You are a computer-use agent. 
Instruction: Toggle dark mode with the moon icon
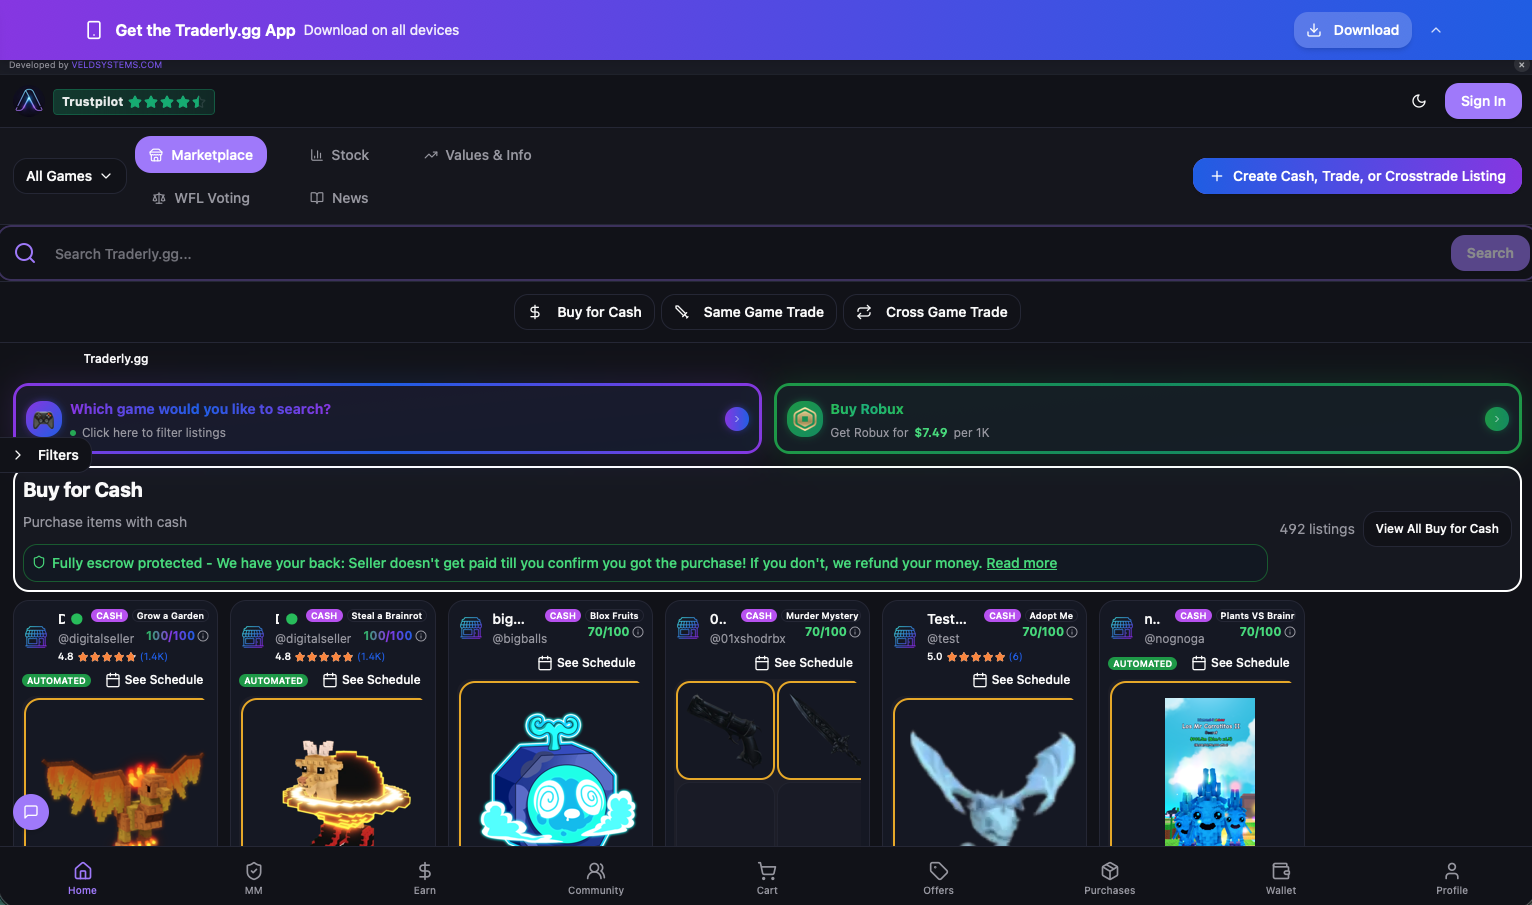[1419, 101]
